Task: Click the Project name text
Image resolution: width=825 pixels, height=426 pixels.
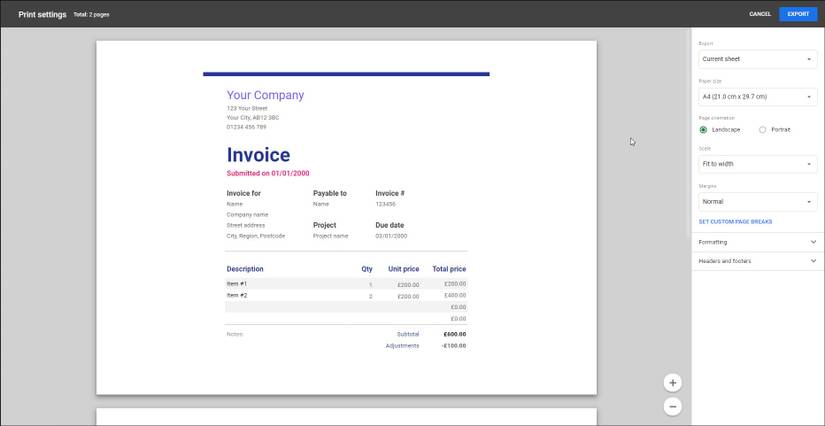Action: point(330,236)
